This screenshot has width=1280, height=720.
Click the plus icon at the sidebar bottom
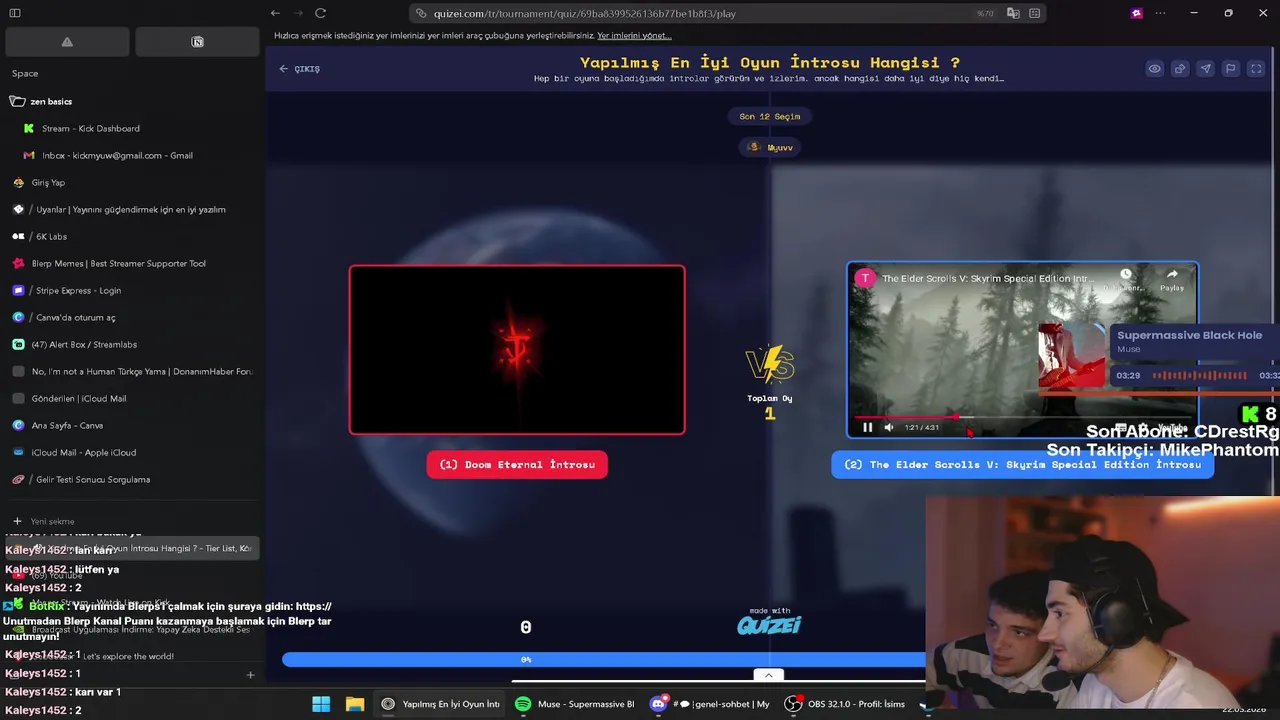click(250, 675)
